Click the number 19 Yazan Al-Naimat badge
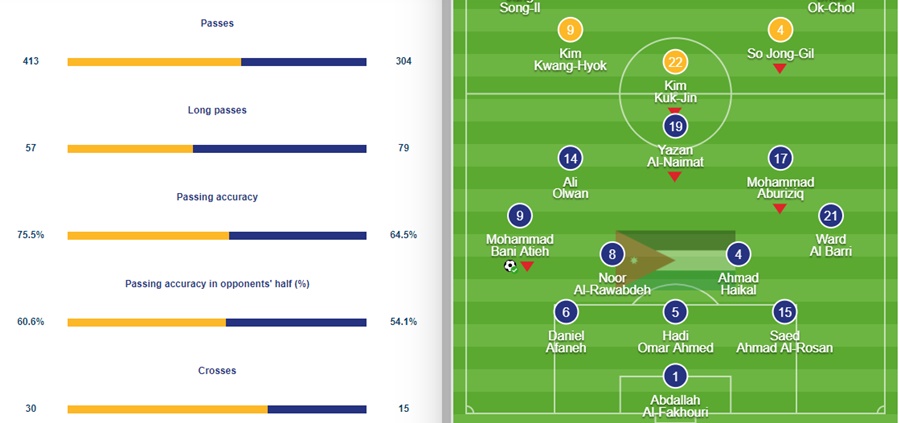The image size is (900, 423). pyautogui.click(x=674, y=126)
